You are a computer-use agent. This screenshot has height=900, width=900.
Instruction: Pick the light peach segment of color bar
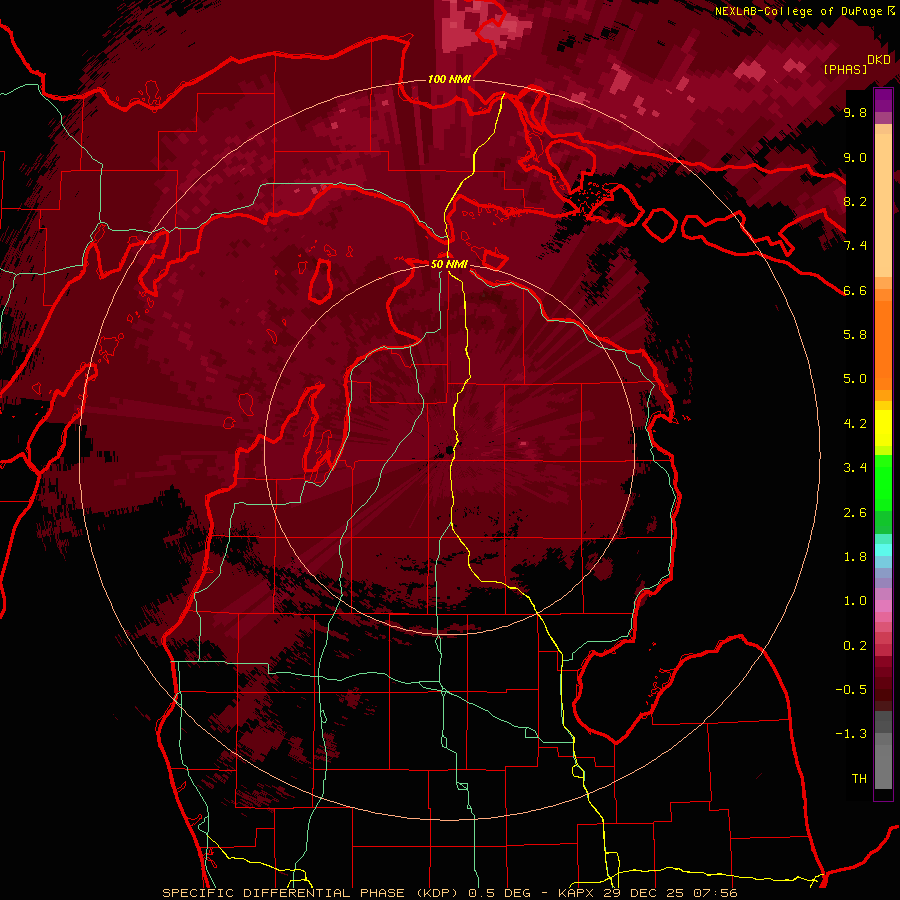pyautogui.click(x=883, y=207)
